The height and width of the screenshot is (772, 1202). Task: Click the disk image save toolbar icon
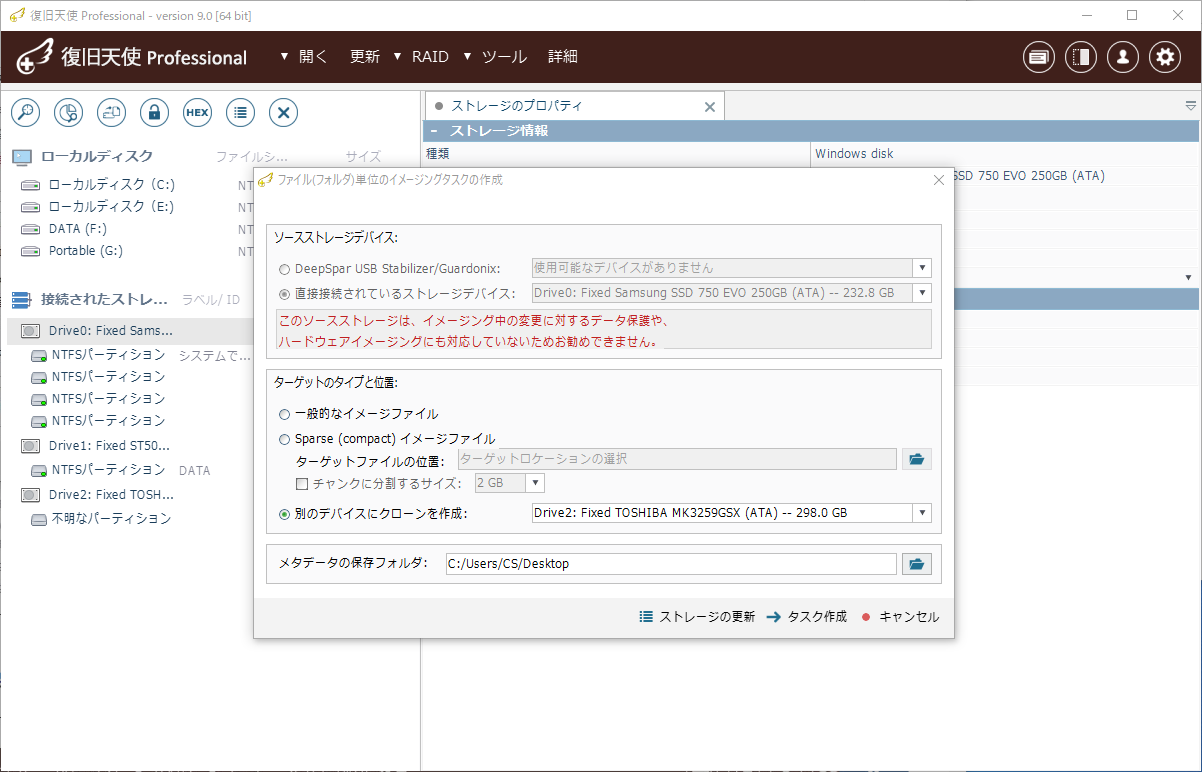pos(111,113)
